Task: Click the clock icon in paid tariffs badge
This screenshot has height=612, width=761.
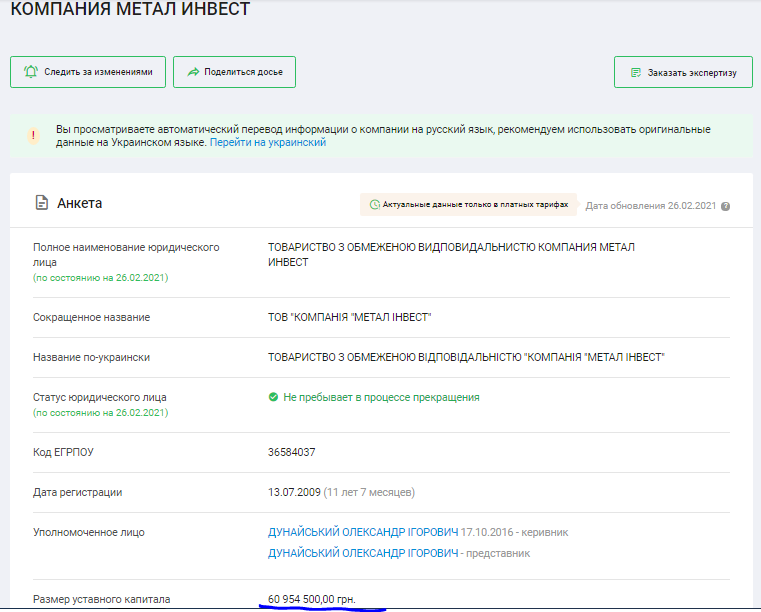Action: (375, 205)
